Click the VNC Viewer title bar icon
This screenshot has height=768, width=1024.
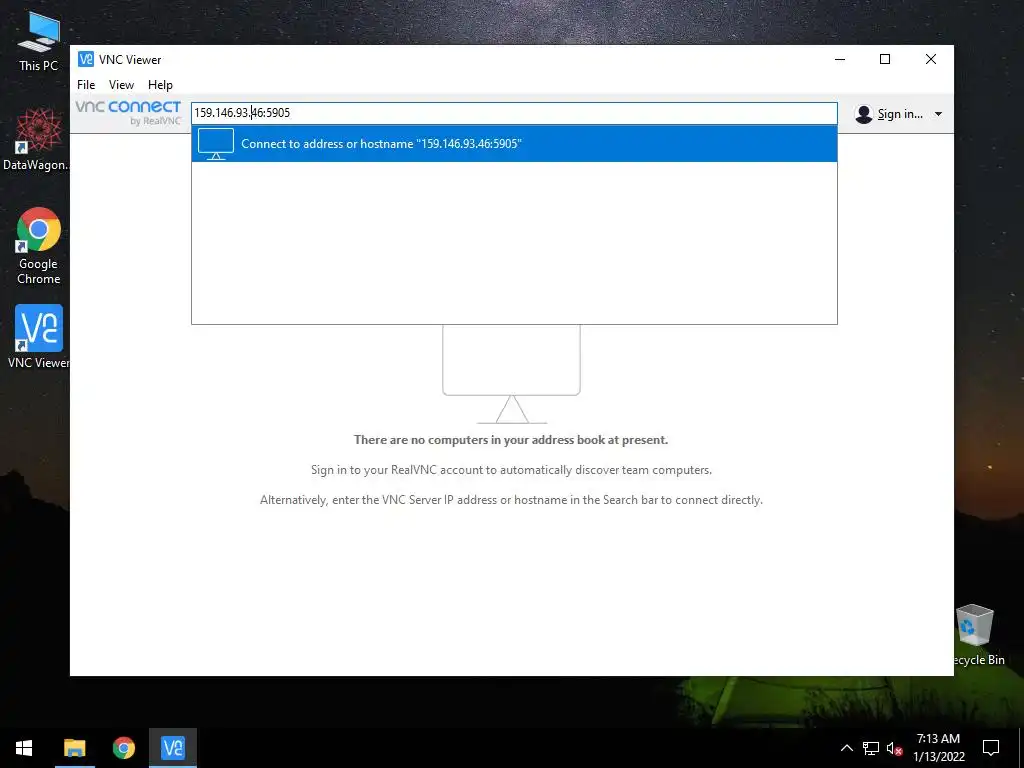[86, 59]
